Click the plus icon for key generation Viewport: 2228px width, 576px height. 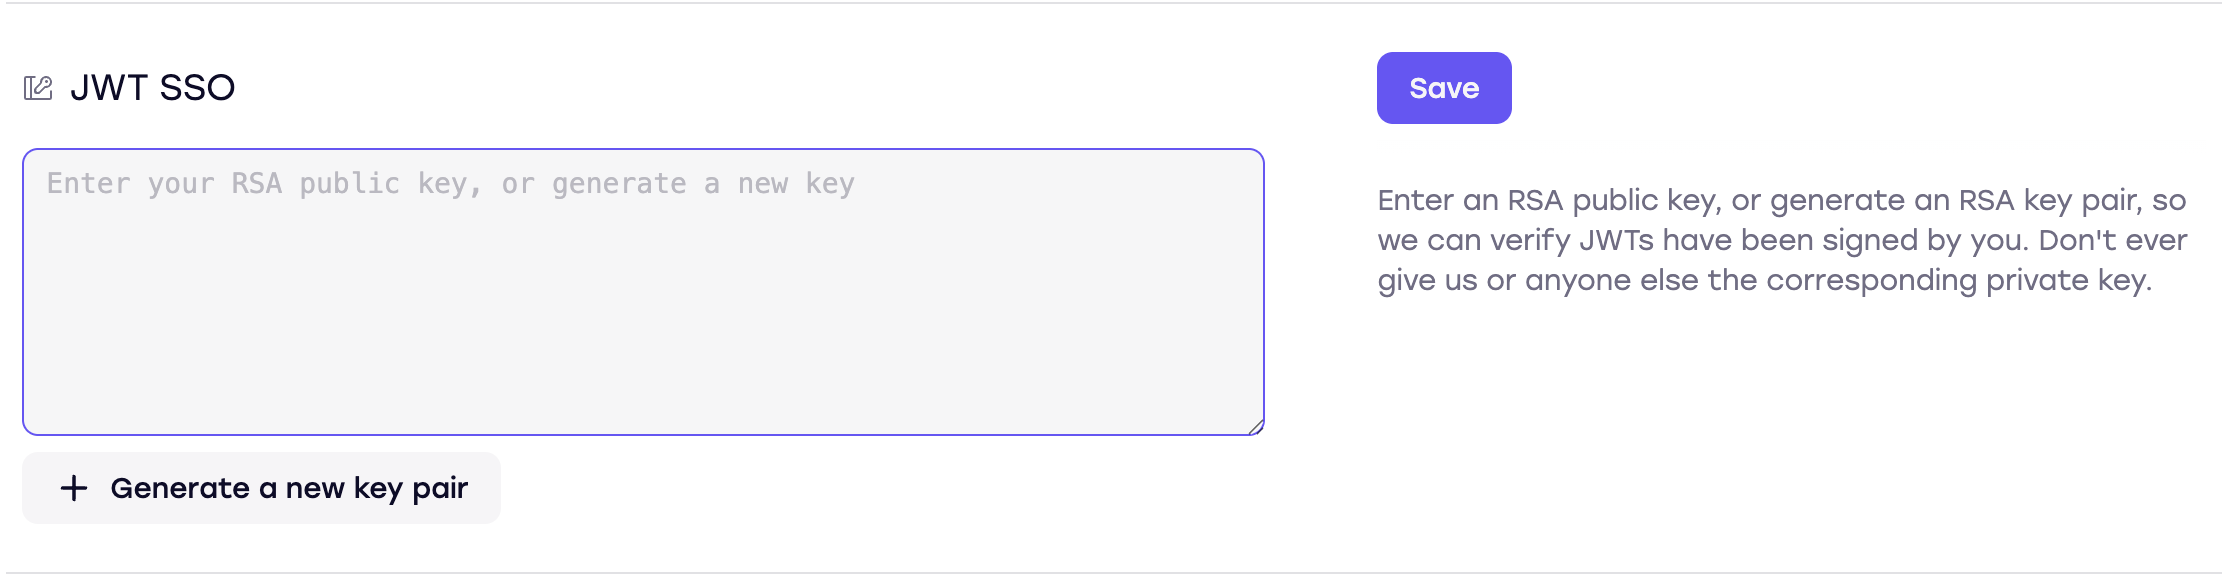tap(74, 488)
